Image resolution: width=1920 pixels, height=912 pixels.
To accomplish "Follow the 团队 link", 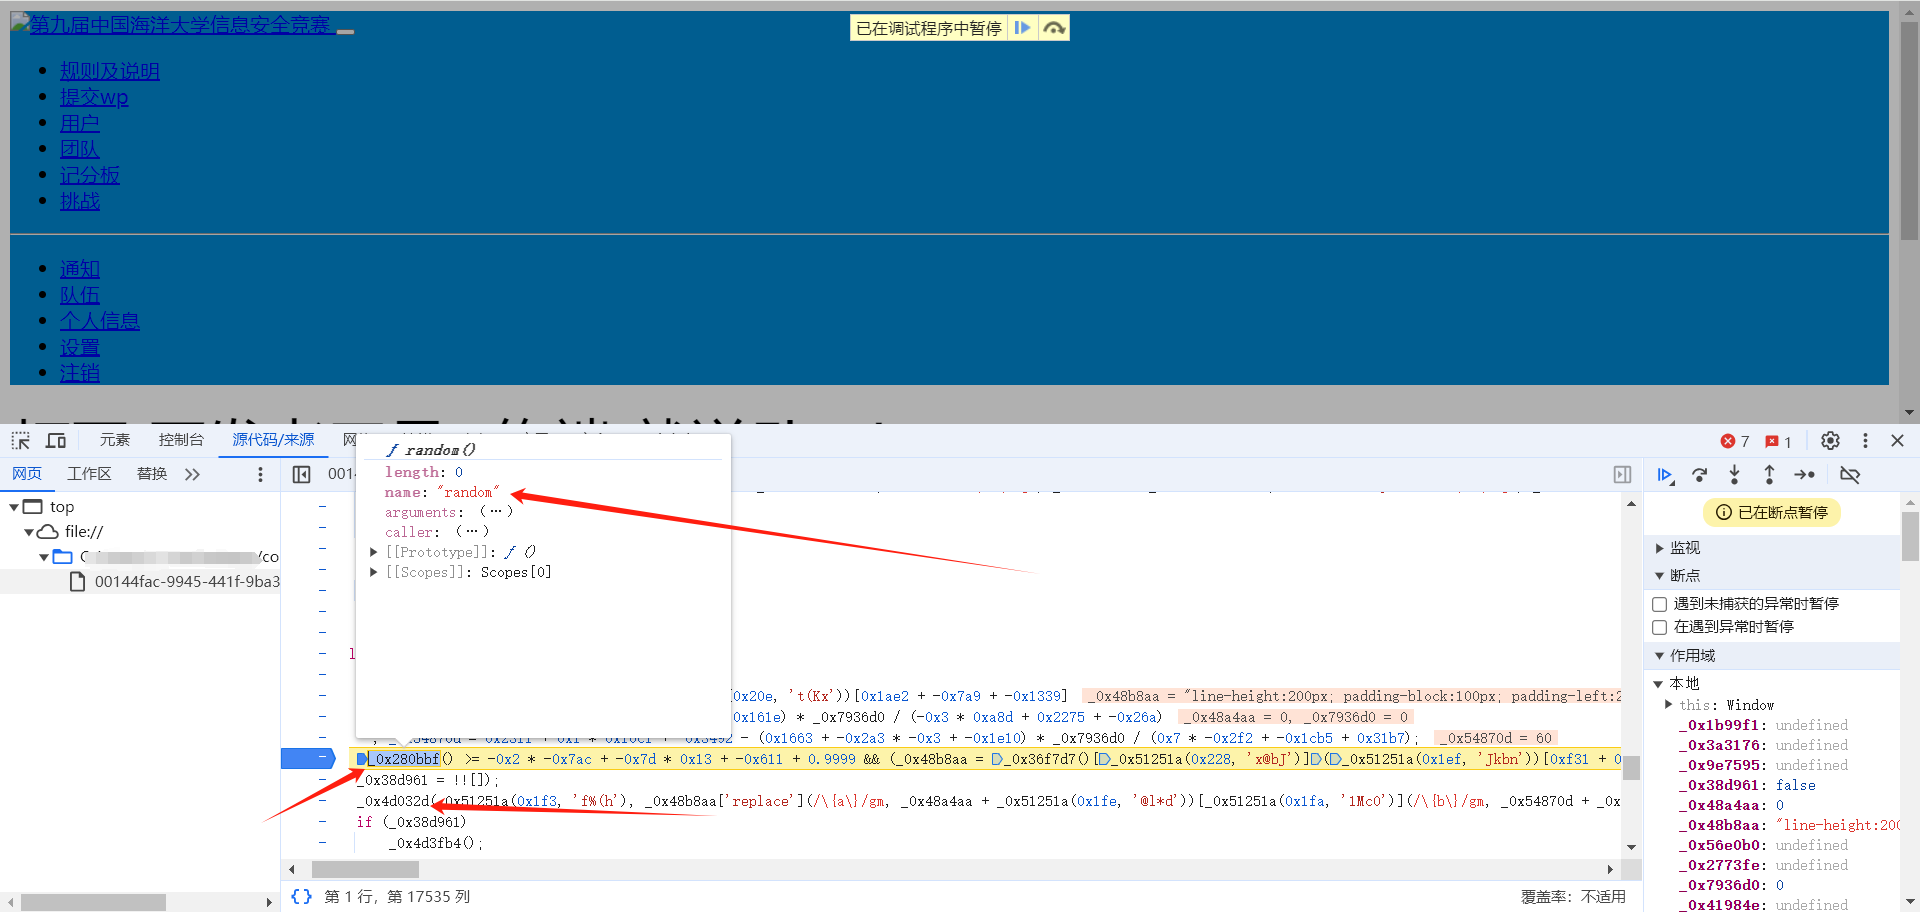I will (x=80, y=149).
